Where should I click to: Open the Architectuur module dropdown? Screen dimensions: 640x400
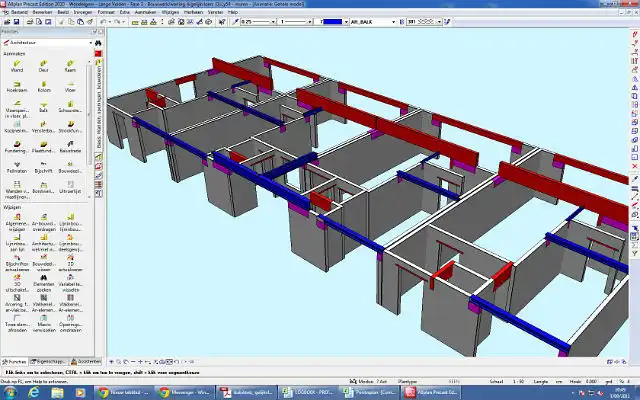pos(46,42)
